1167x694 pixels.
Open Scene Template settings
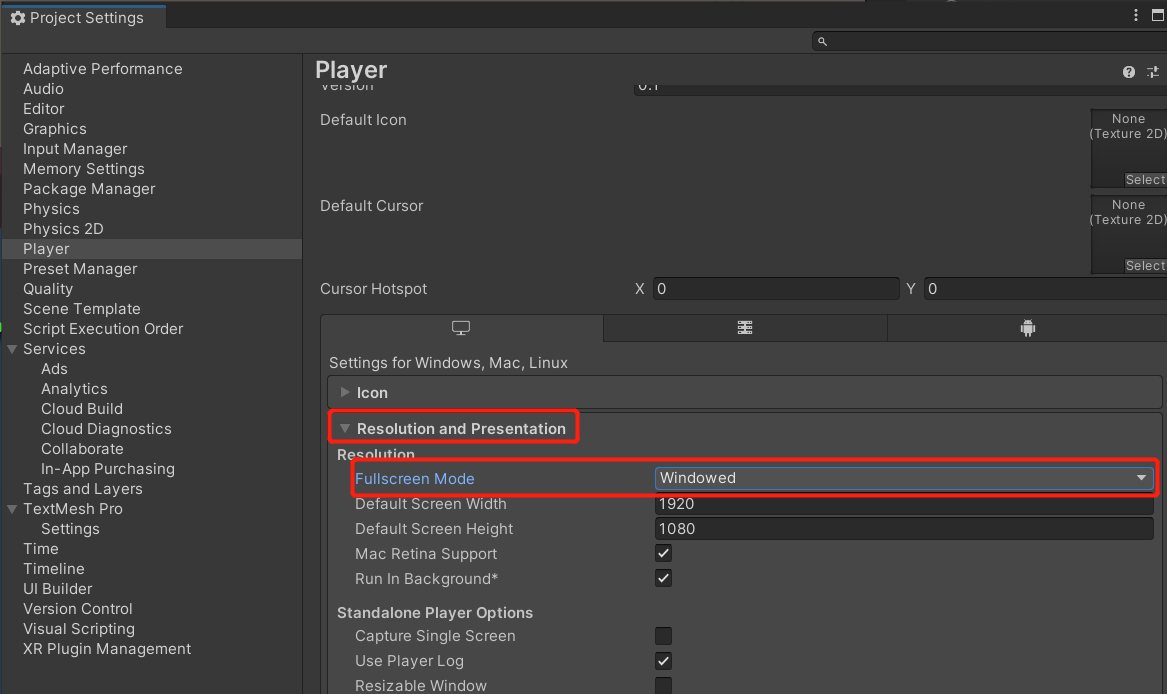pos(81,310)
